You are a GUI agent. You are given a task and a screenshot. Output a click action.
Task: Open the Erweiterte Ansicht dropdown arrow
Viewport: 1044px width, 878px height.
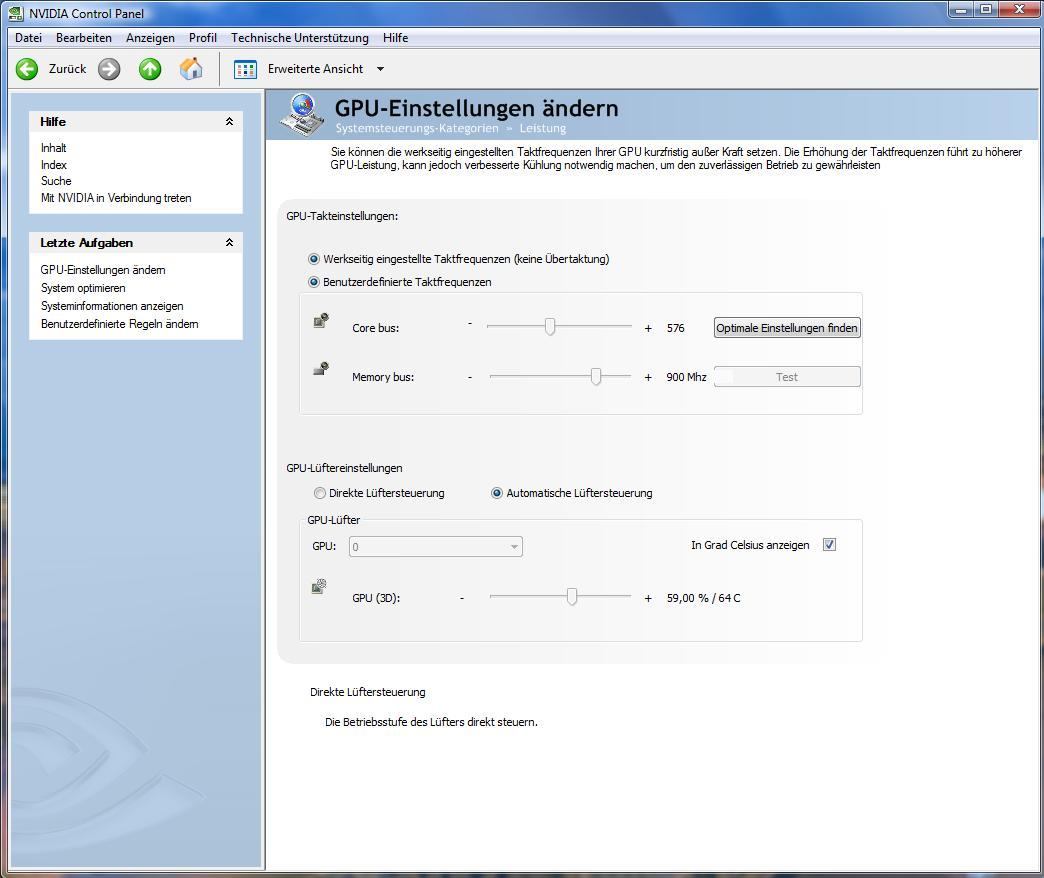pyautogui.click(x=380, y=69)
